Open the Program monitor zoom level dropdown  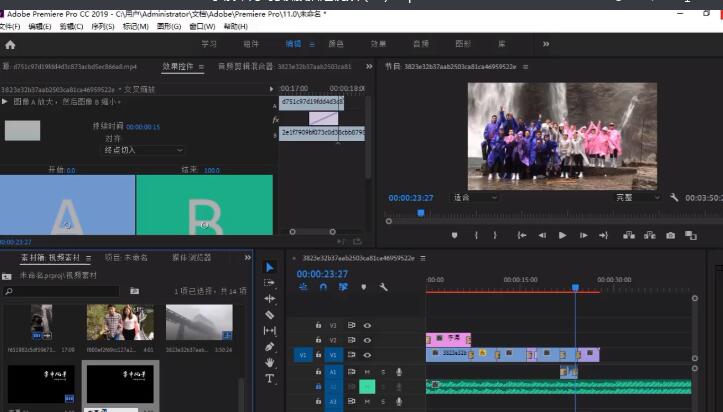(474, 198)
